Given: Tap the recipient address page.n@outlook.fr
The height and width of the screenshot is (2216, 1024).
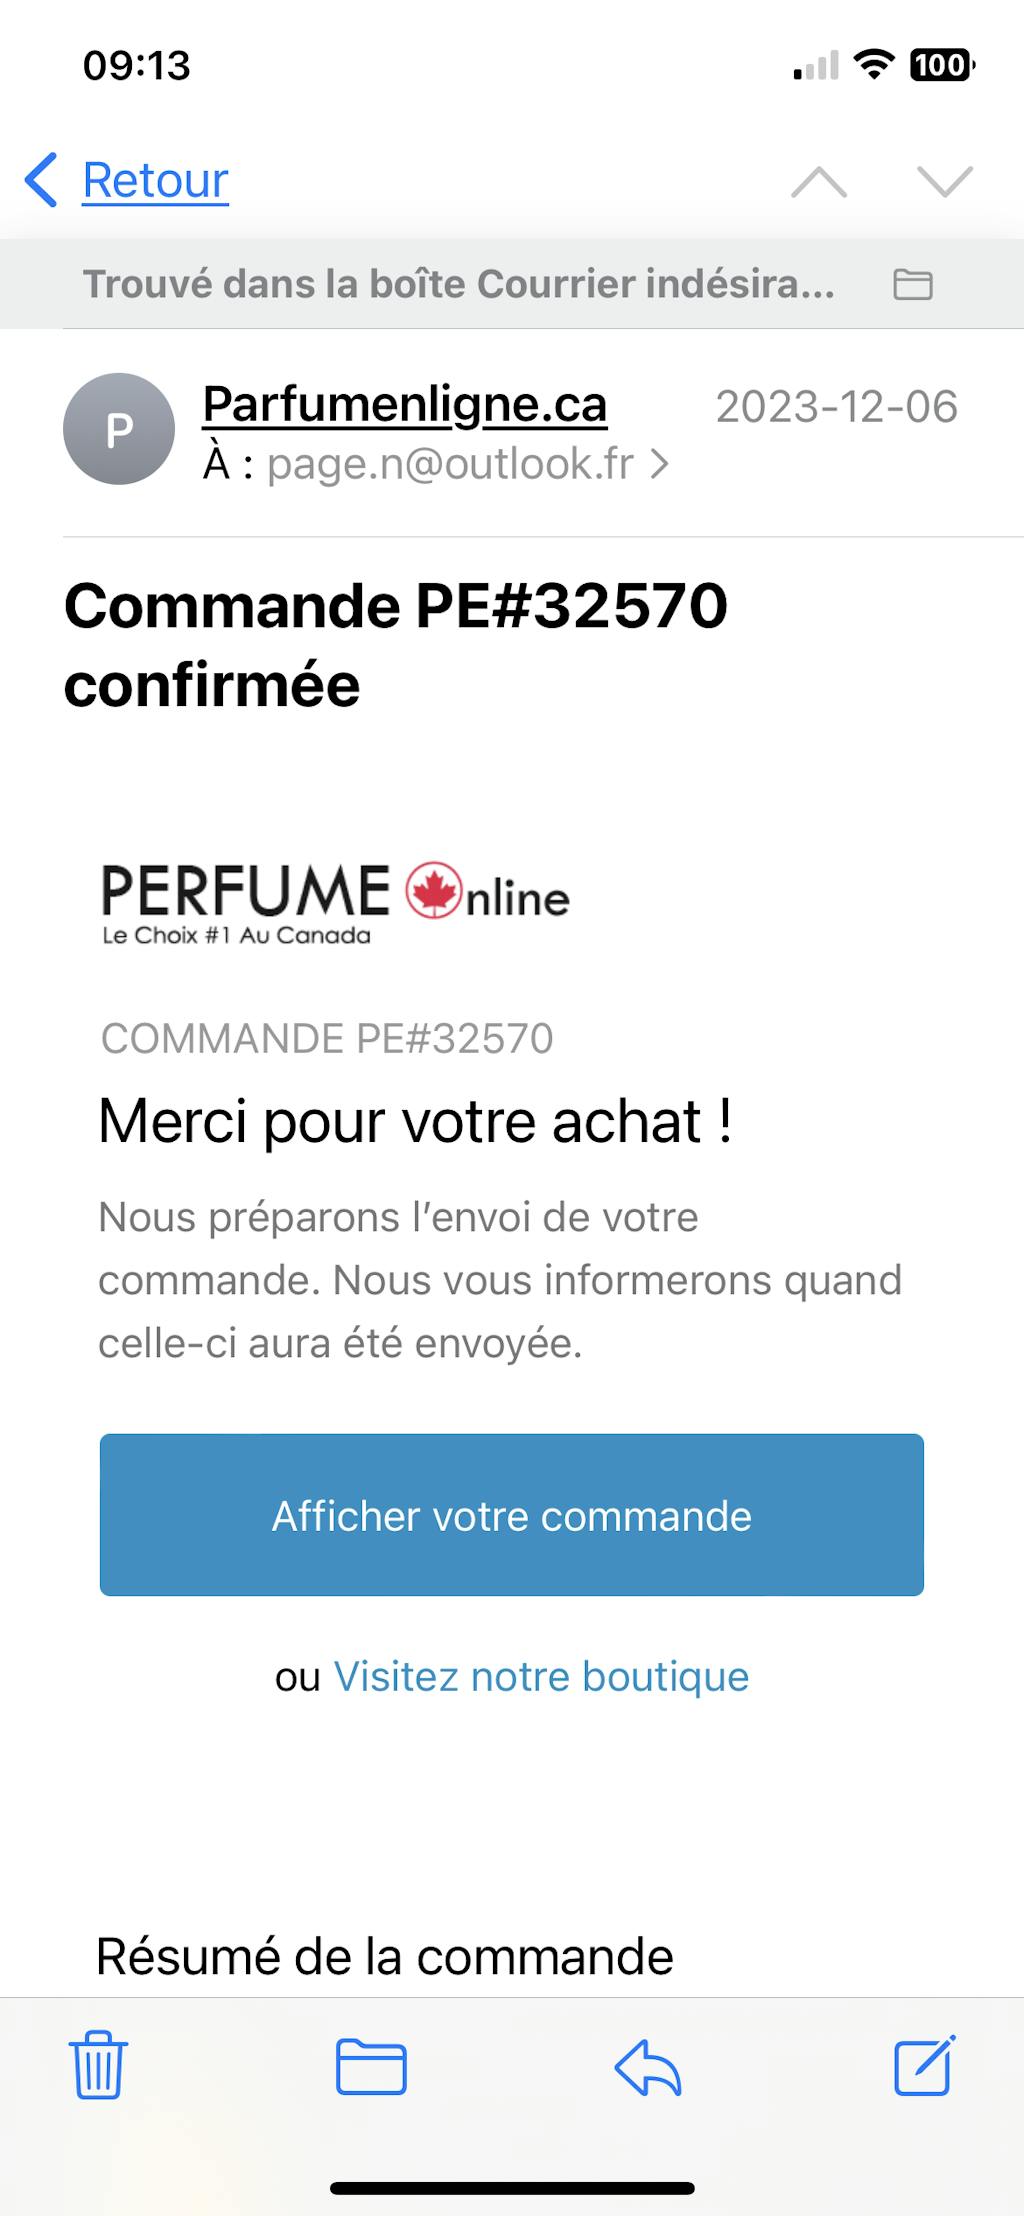Looking at the screenshot, I should 450,464.
